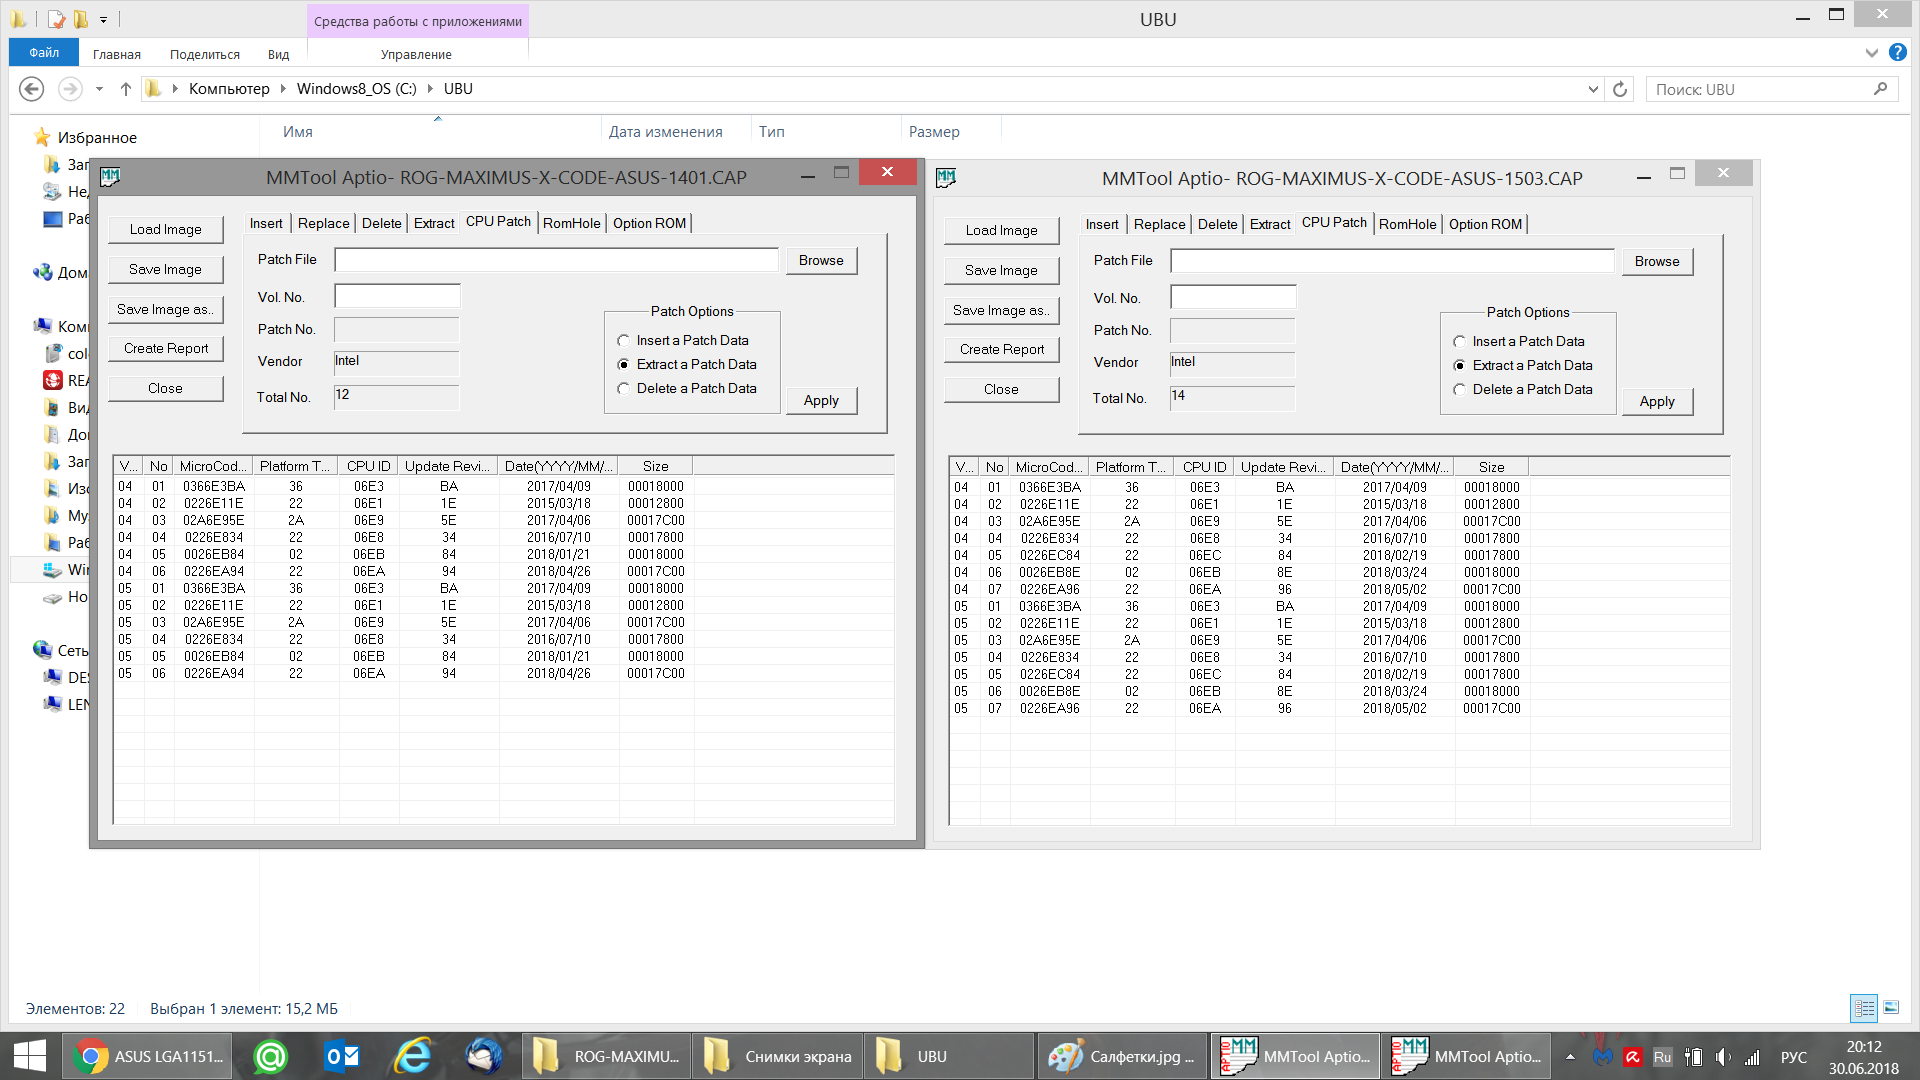Expand the Explorer ribbon chevron

[1871, 52]
